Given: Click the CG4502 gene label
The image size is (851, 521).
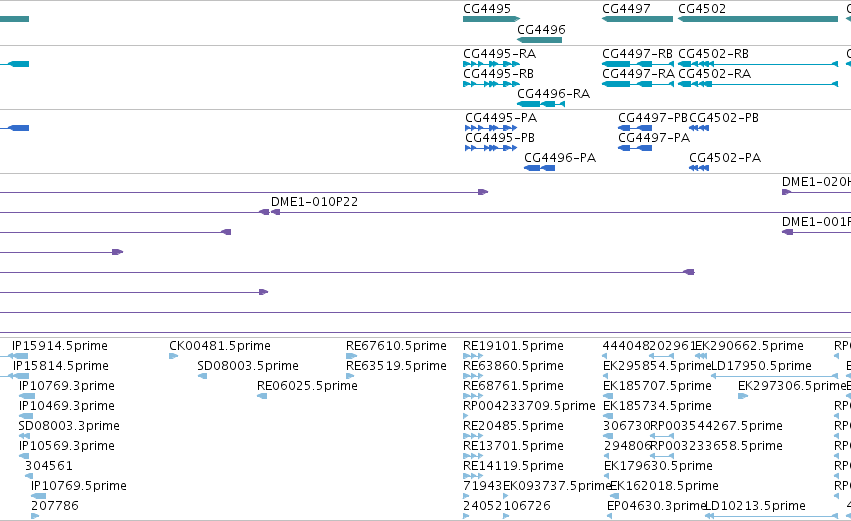Looking at the screenshot, I should [702, 9].
